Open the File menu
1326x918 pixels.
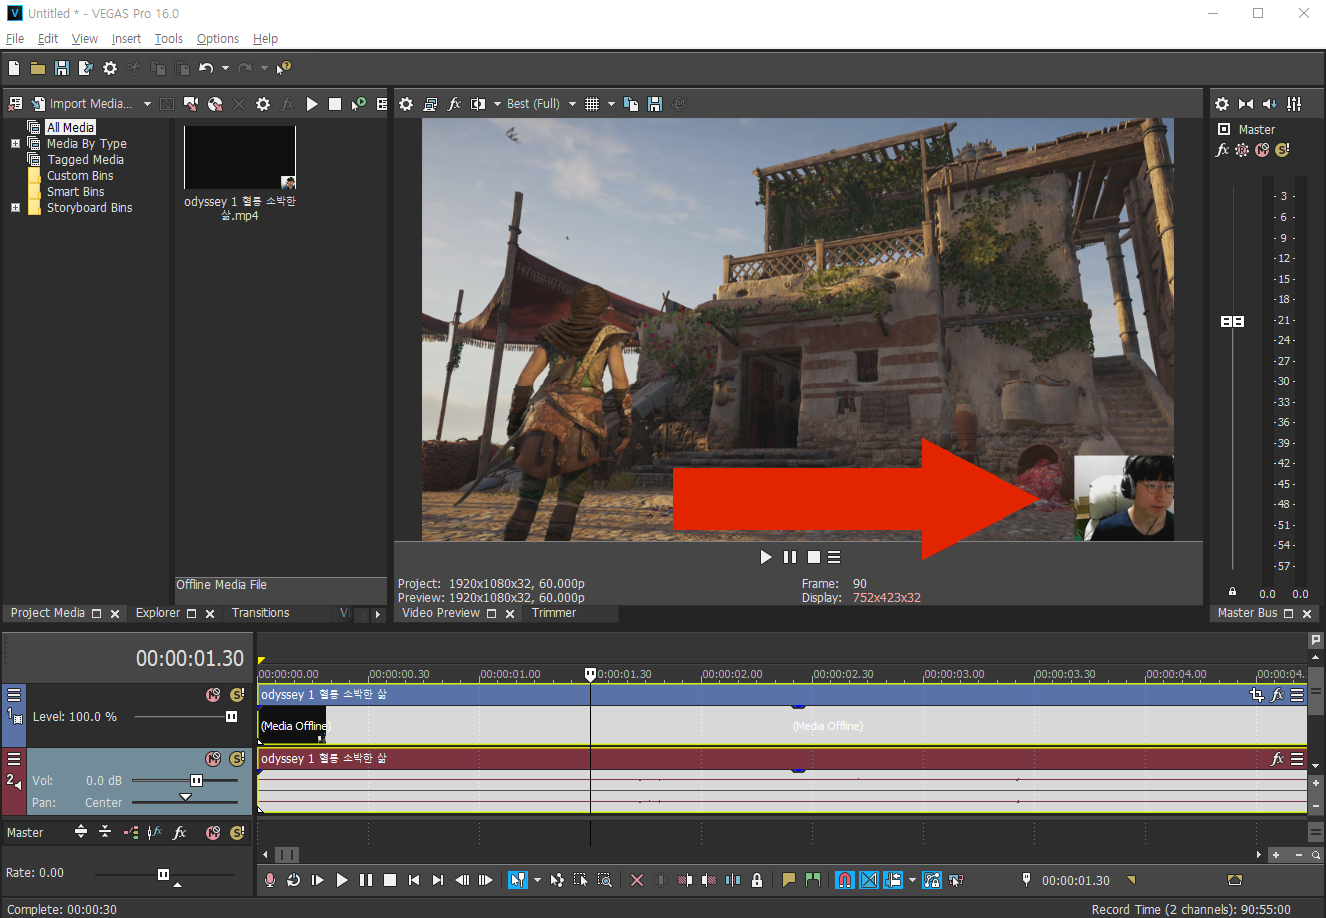(15, 39)
